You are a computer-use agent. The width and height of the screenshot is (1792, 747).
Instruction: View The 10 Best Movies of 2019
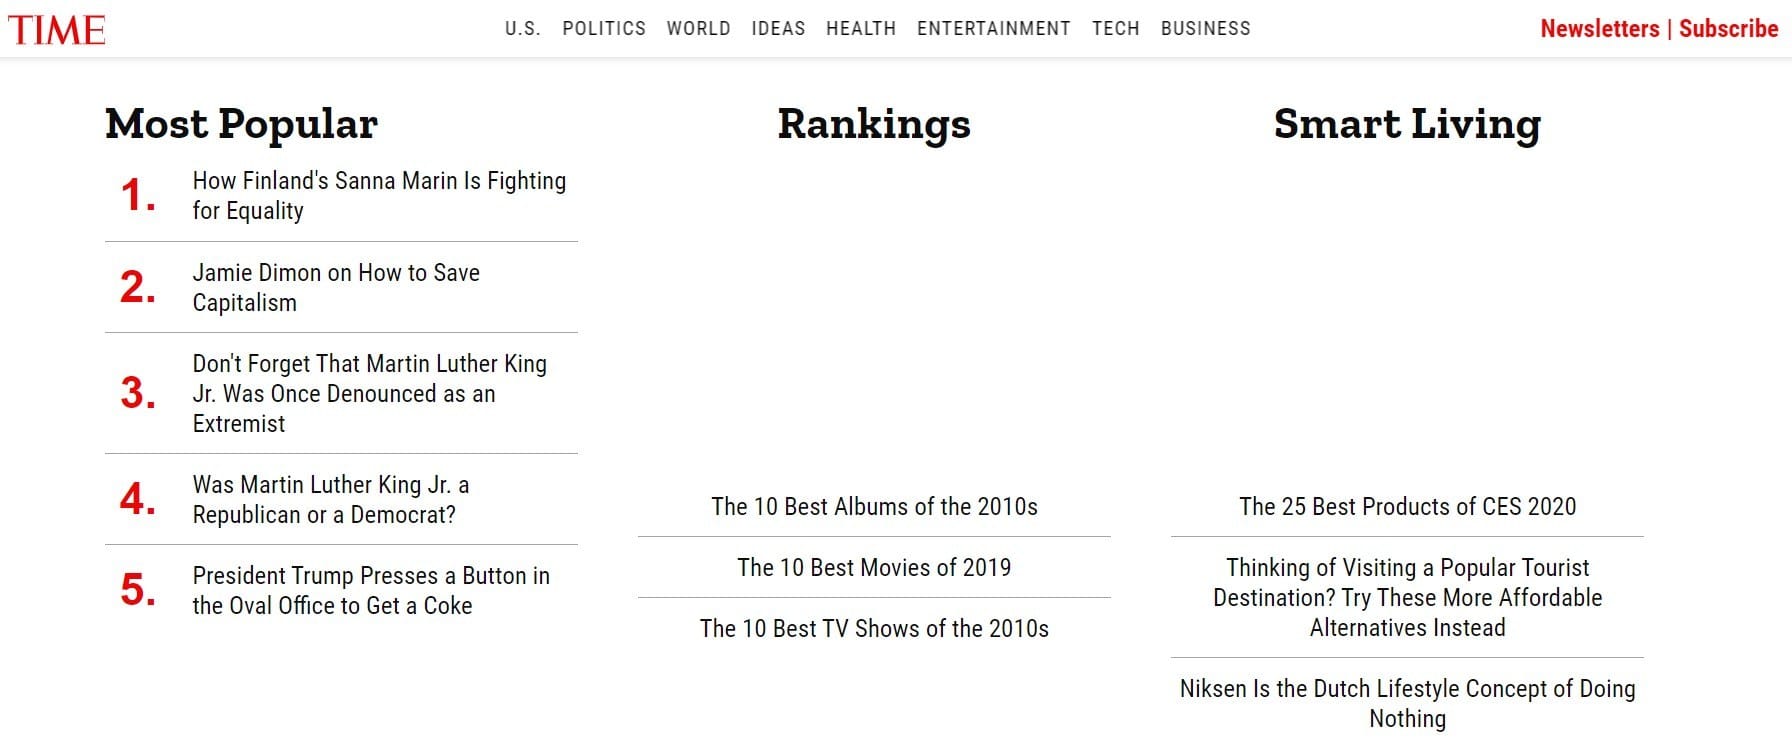[874, 568]
